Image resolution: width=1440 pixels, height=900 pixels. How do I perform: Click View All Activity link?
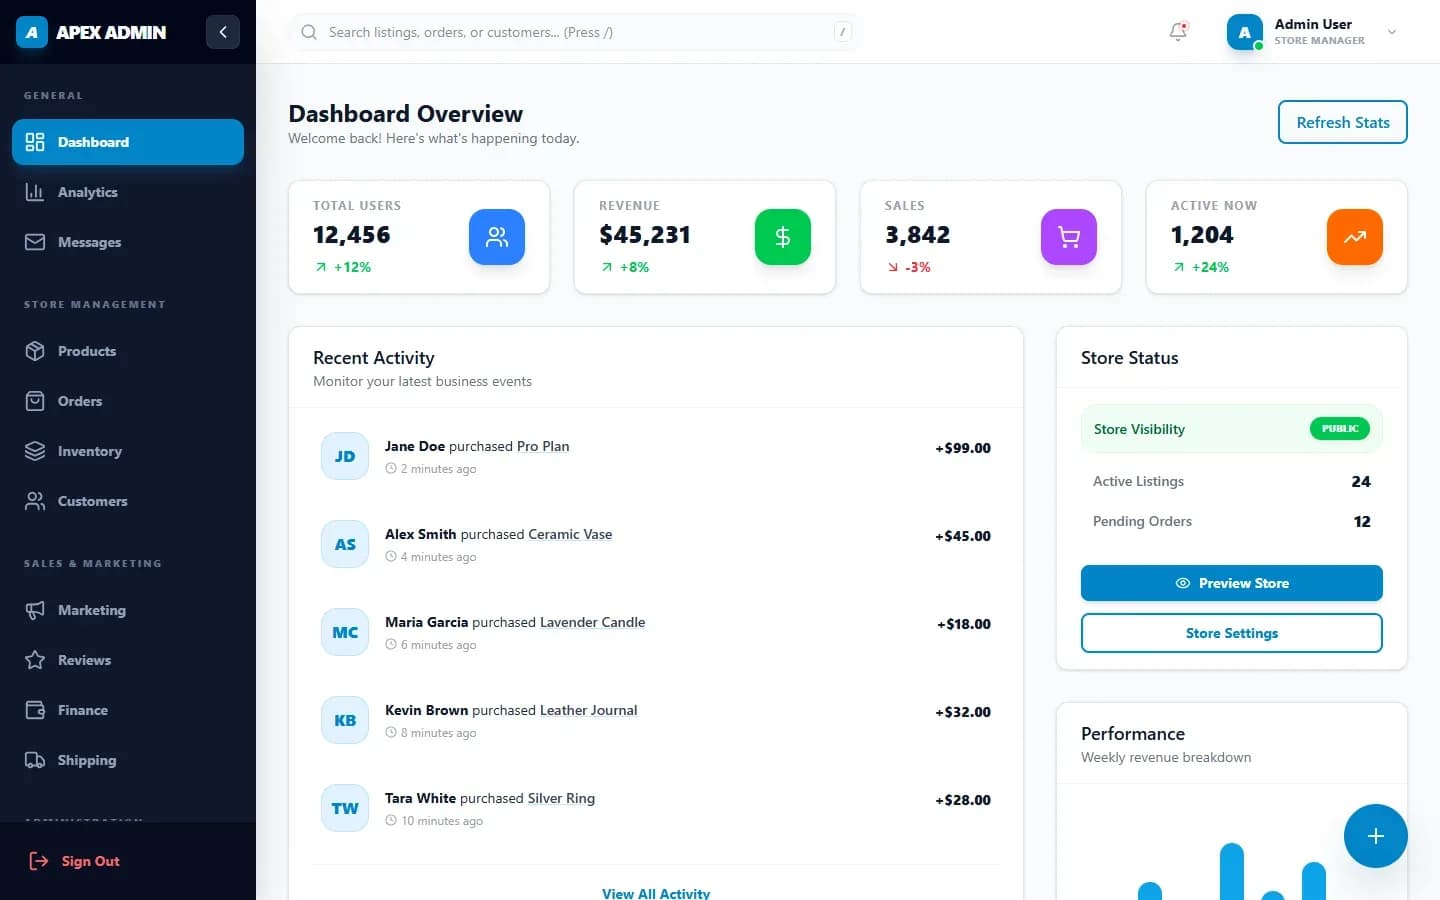[656, 893]
